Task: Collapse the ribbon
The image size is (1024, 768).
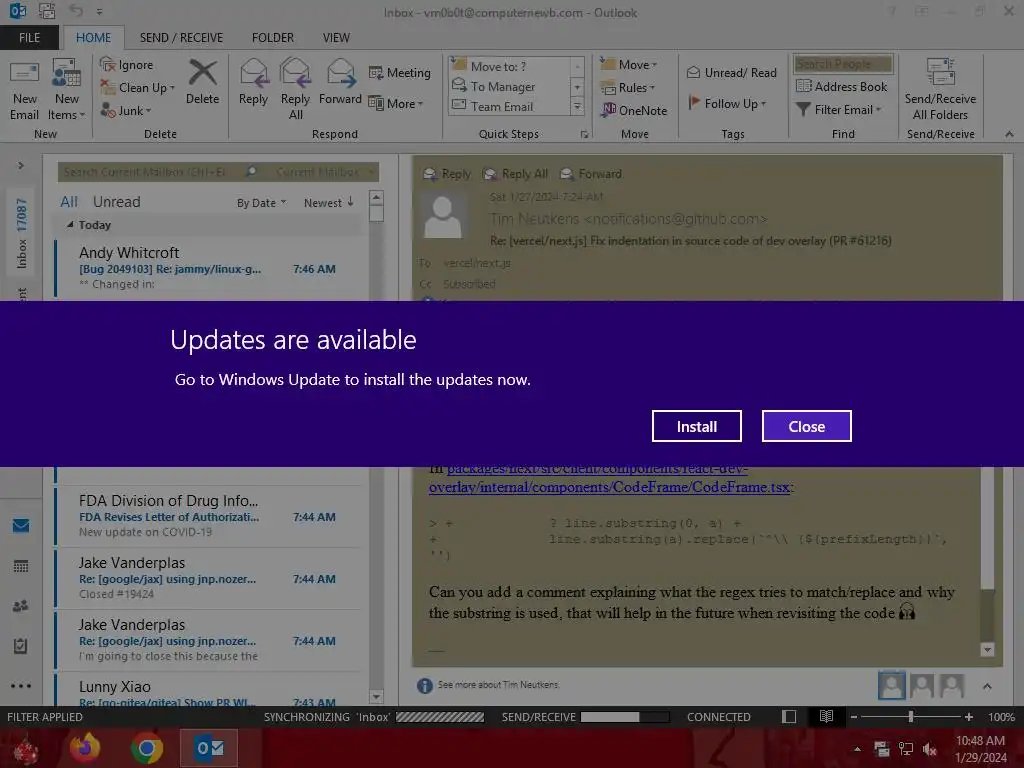Action: [x=1010, y=134]
